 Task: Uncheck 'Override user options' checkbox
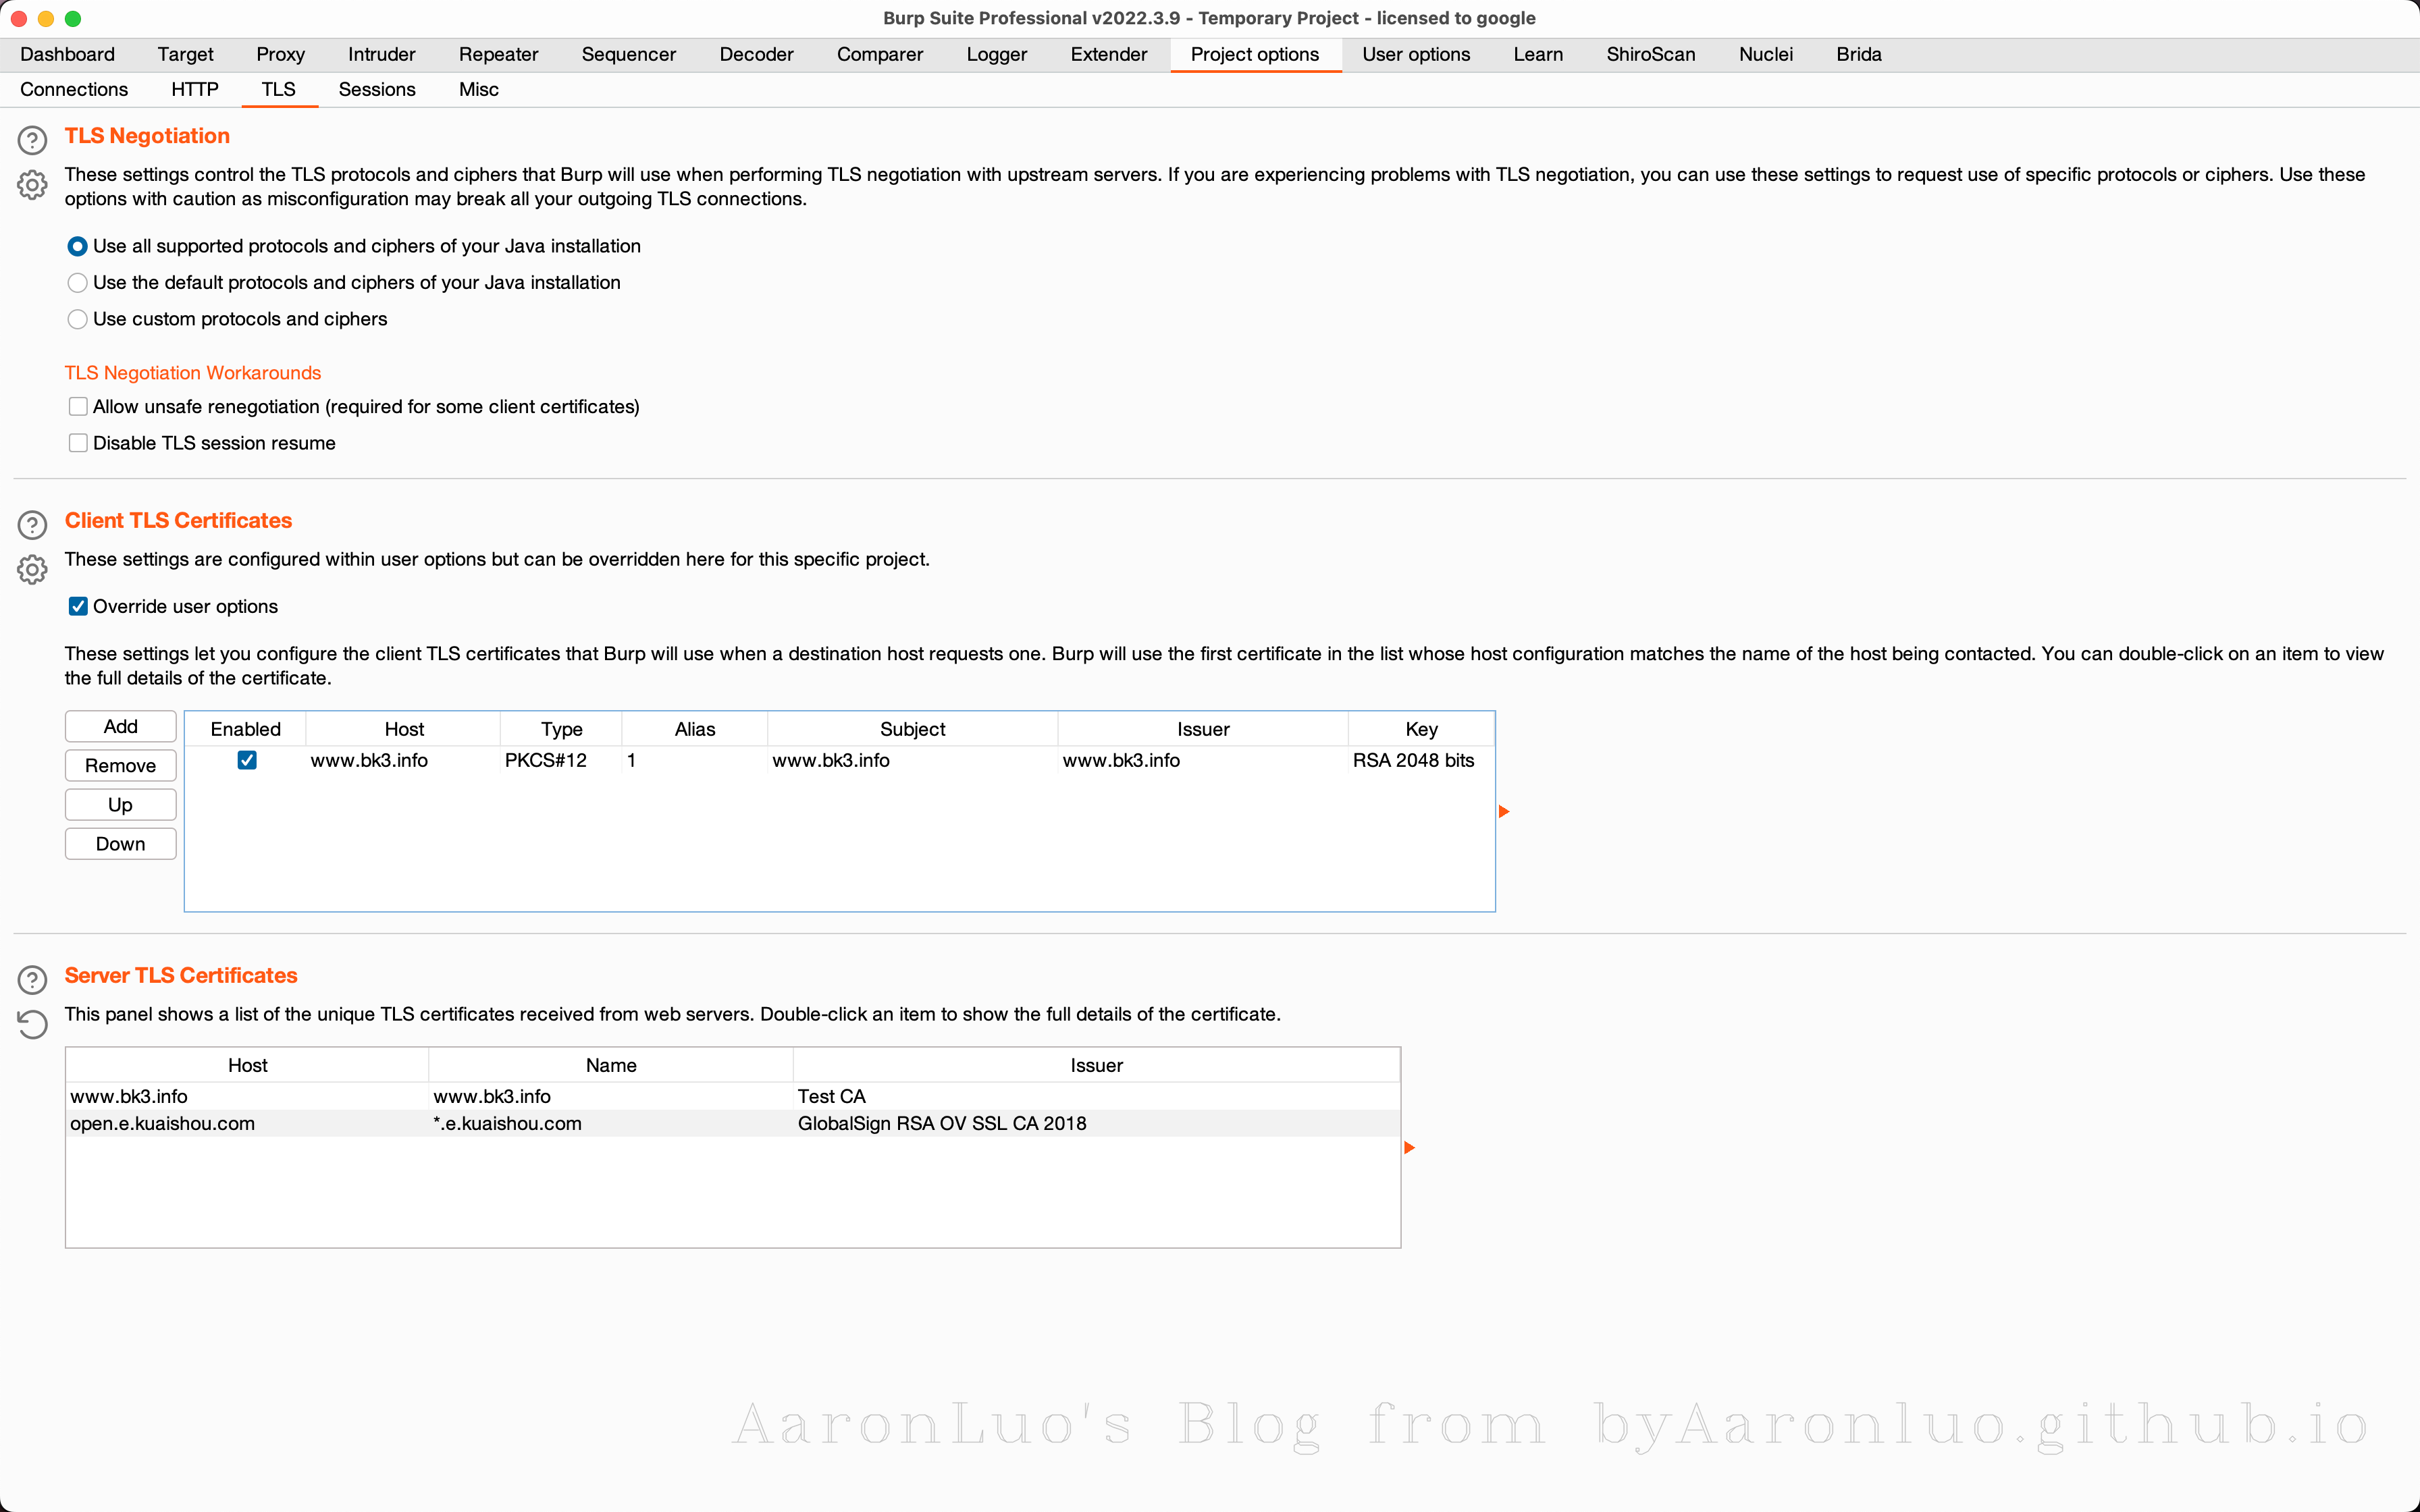pyautogui.click(x=78, y=606)
